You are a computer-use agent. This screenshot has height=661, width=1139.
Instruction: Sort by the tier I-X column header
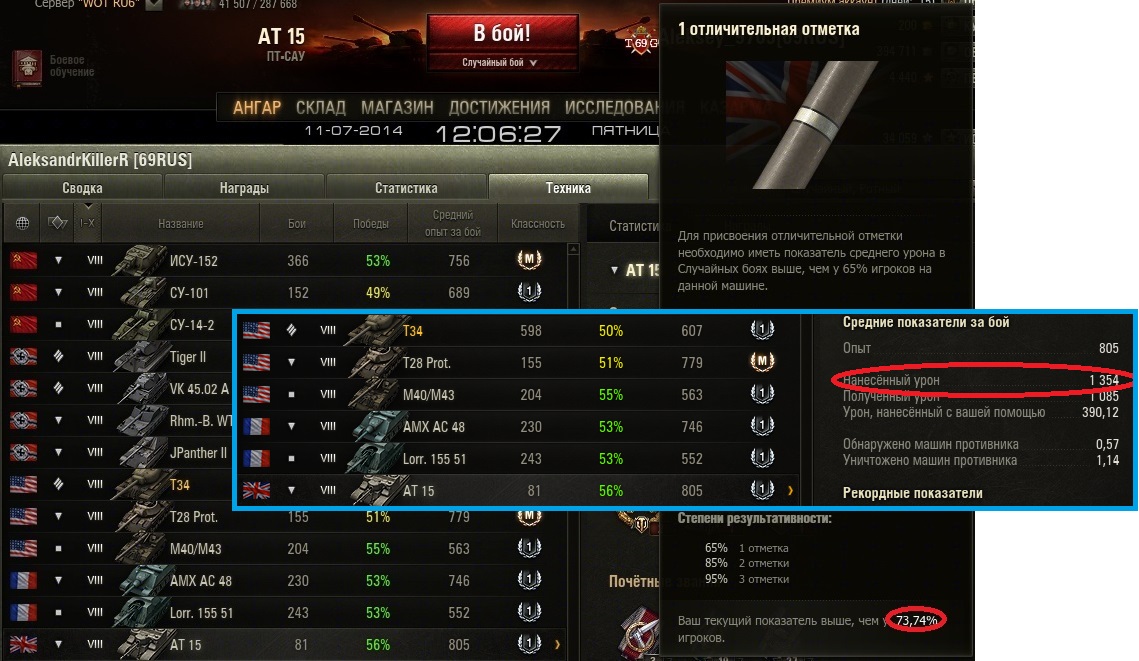87,223
